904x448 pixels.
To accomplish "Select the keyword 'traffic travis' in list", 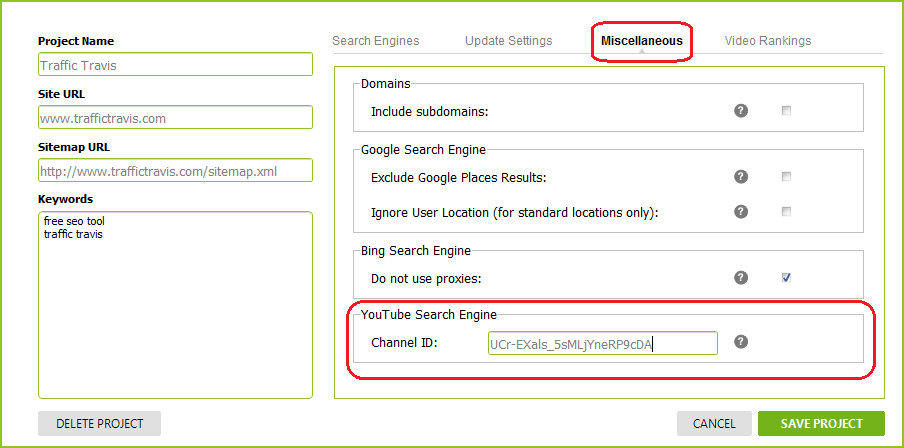I will [73, 234].
